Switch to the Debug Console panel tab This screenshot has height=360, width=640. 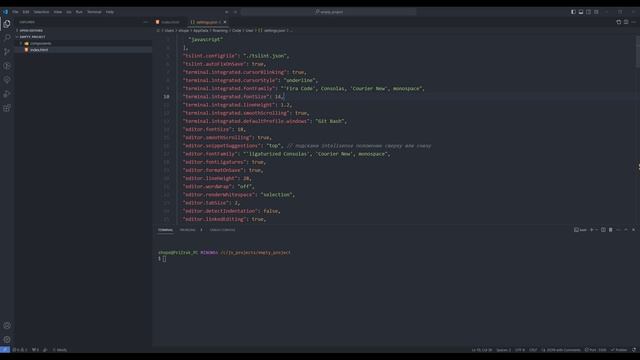pyautogui.click(x=222, y=230)
